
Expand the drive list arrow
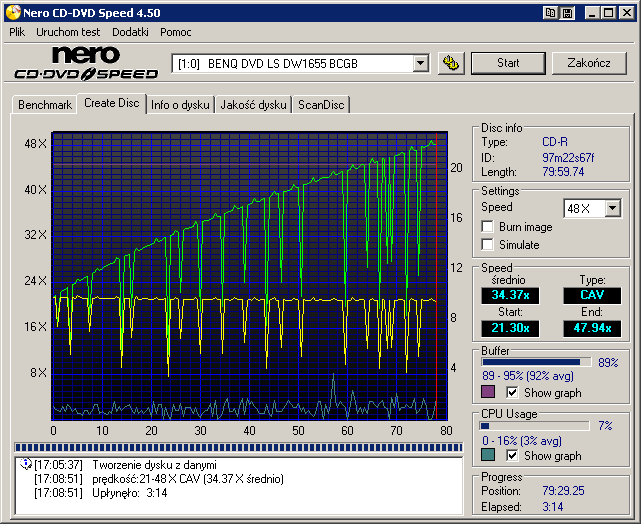click(420, 64)
